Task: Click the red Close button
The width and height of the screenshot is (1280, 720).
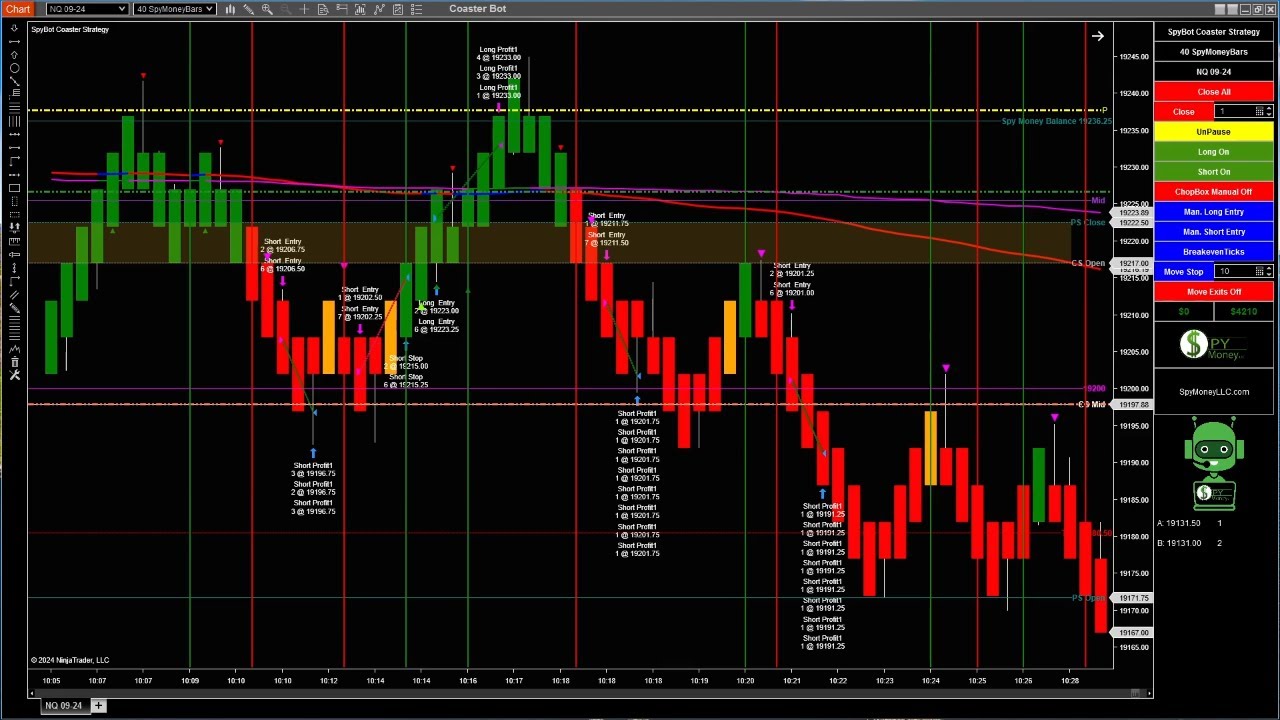Action: tap(1184, 111)
